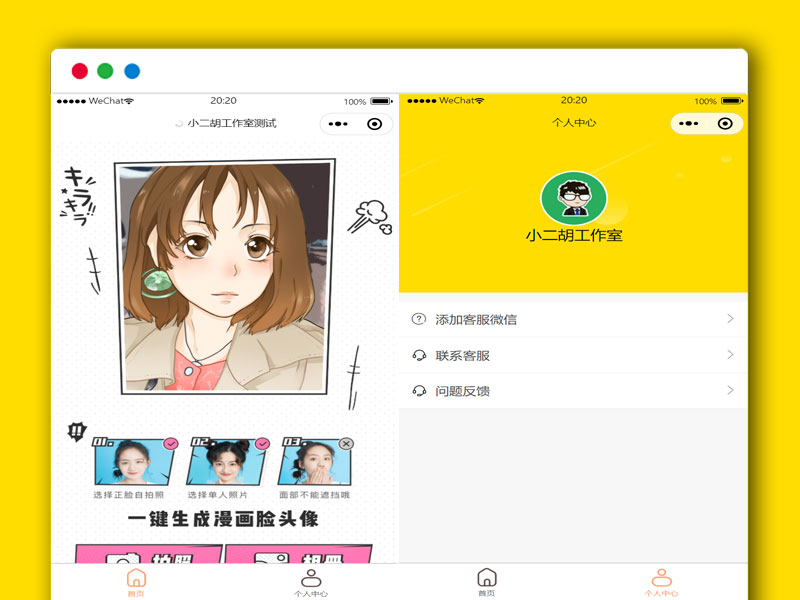Expand the 问题反馈 row chevron
The image size is (800, 600).
pyautogui.click(x=731, y=391)
